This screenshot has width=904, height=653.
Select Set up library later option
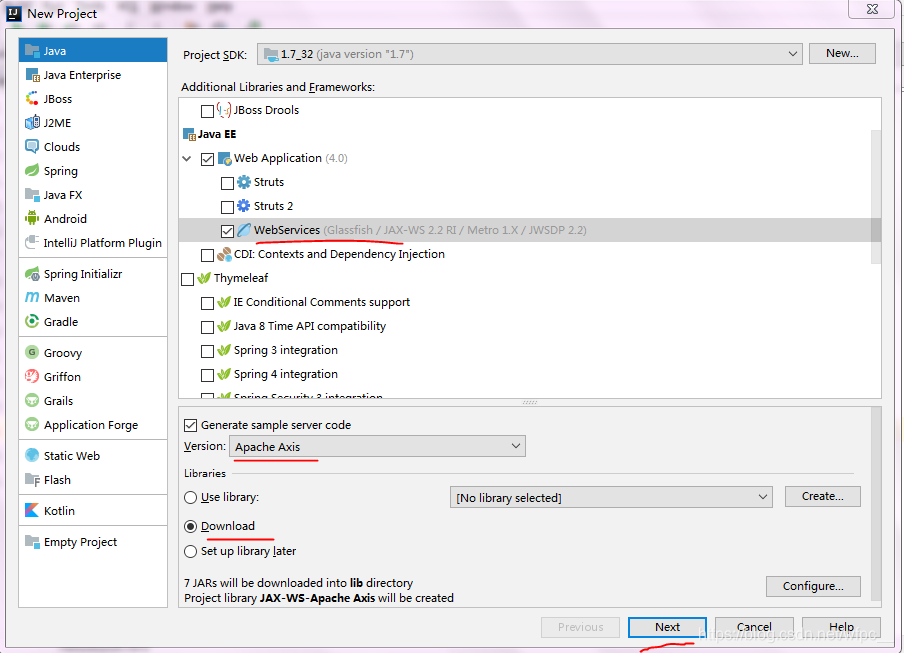pos(190,551)
